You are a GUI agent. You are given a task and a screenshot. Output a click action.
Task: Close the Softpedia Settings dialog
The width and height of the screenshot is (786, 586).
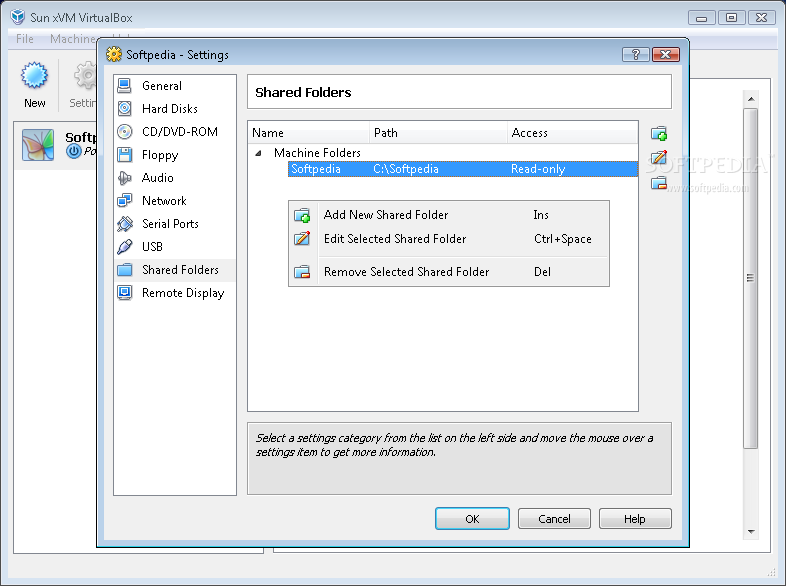point(666,54)
